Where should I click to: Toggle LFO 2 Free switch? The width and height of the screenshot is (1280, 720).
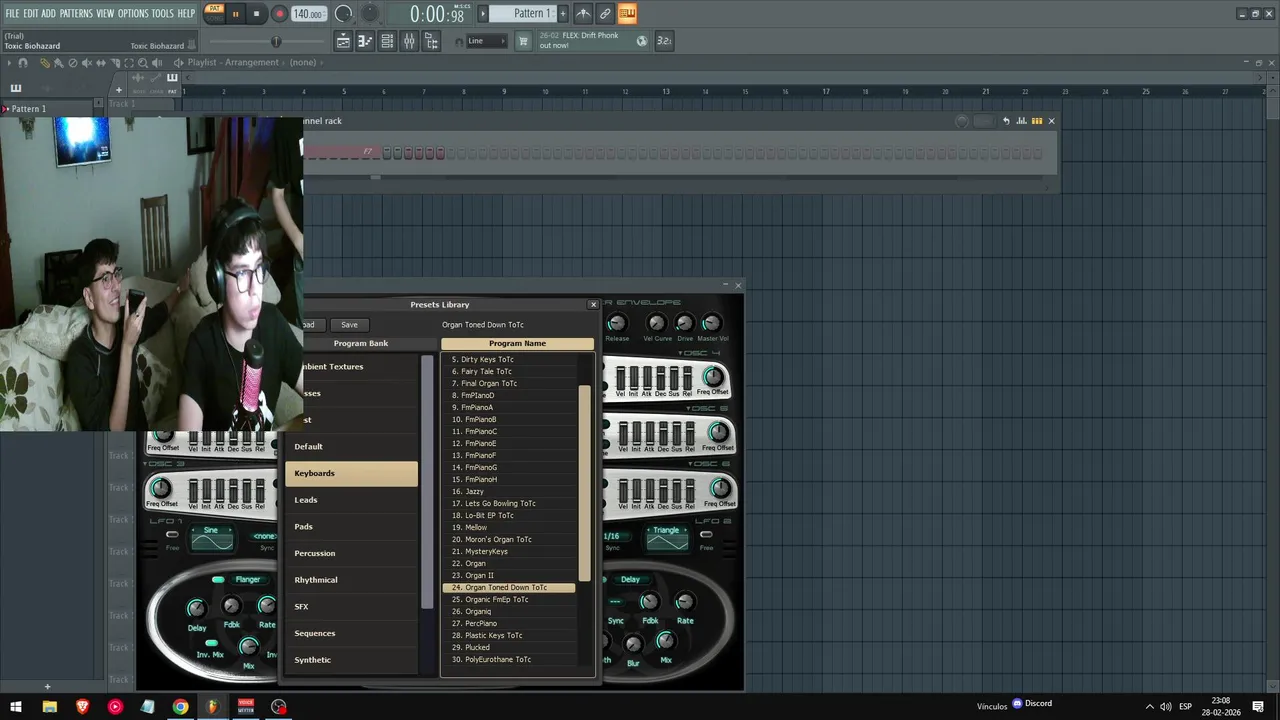(706, 536)
